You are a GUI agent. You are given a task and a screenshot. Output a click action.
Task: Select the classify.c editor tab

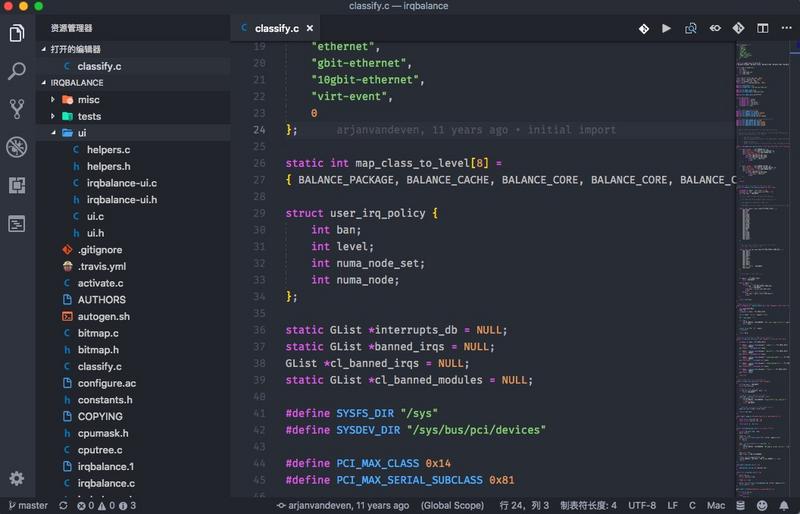tap(277, 29)
